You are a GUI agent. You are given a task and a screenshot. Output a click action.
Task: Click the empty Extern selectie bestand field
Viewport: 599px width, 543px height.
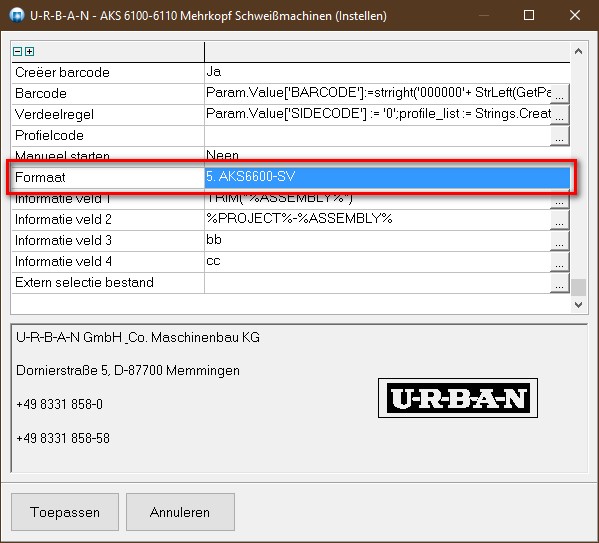(x=378, y=283)
